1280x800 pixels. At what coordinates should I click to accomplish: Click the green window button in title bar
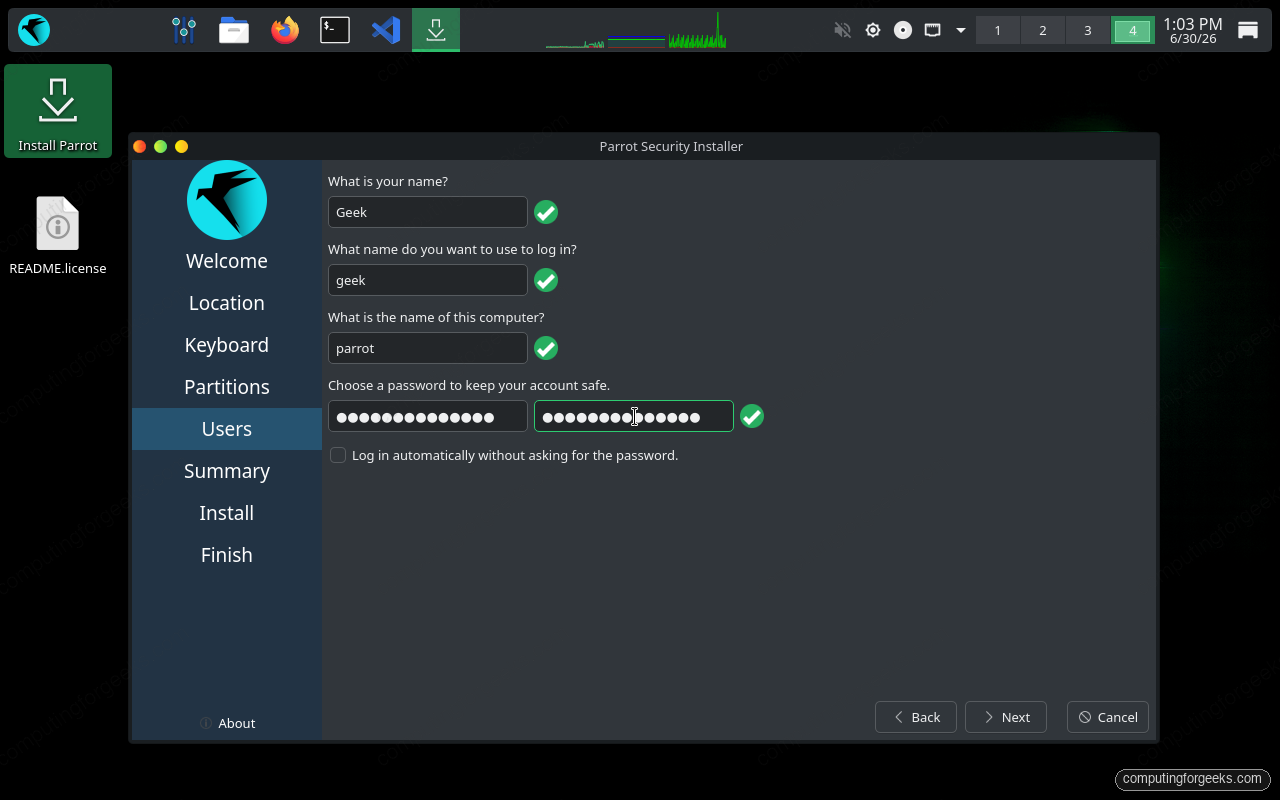coord(161,146)
